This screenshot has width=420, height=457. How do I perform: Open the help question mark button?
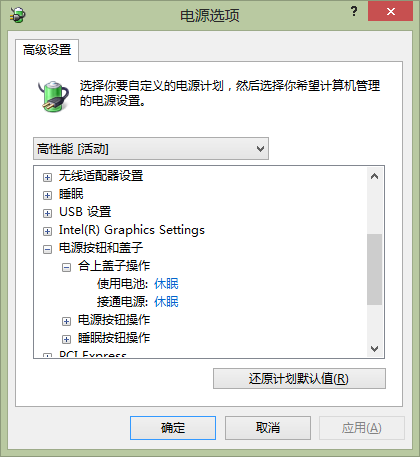pos(354,12)
